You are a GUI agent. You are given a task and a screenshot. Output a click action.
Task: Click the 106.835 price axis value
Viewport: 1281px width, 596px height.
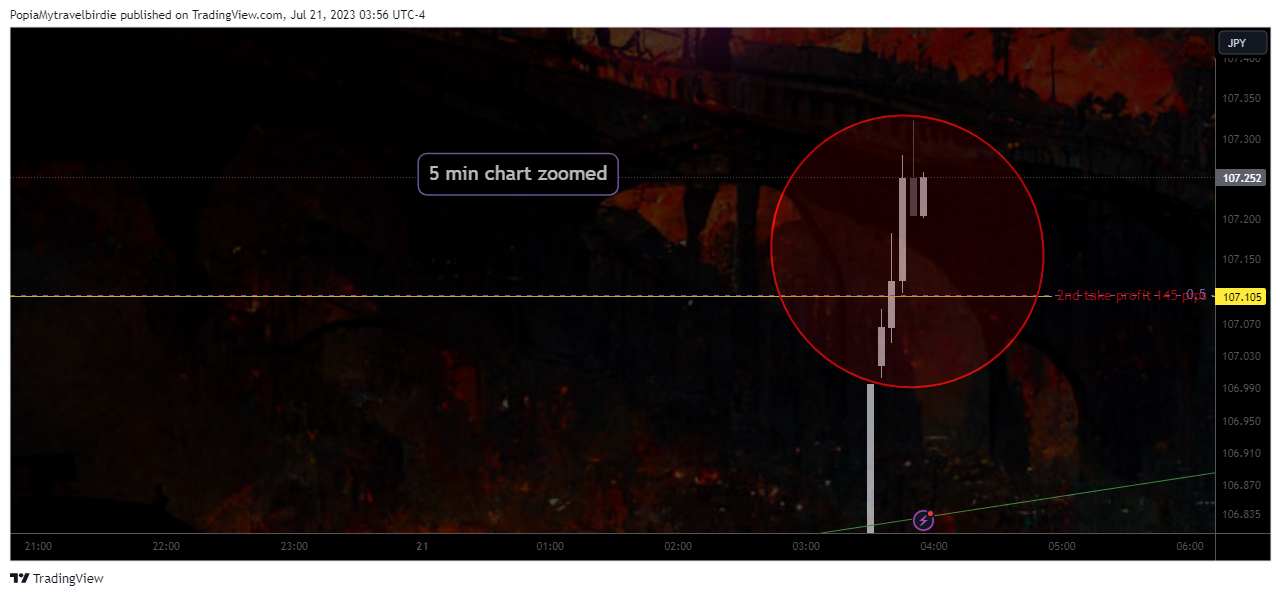click(x=1241, y=514)
